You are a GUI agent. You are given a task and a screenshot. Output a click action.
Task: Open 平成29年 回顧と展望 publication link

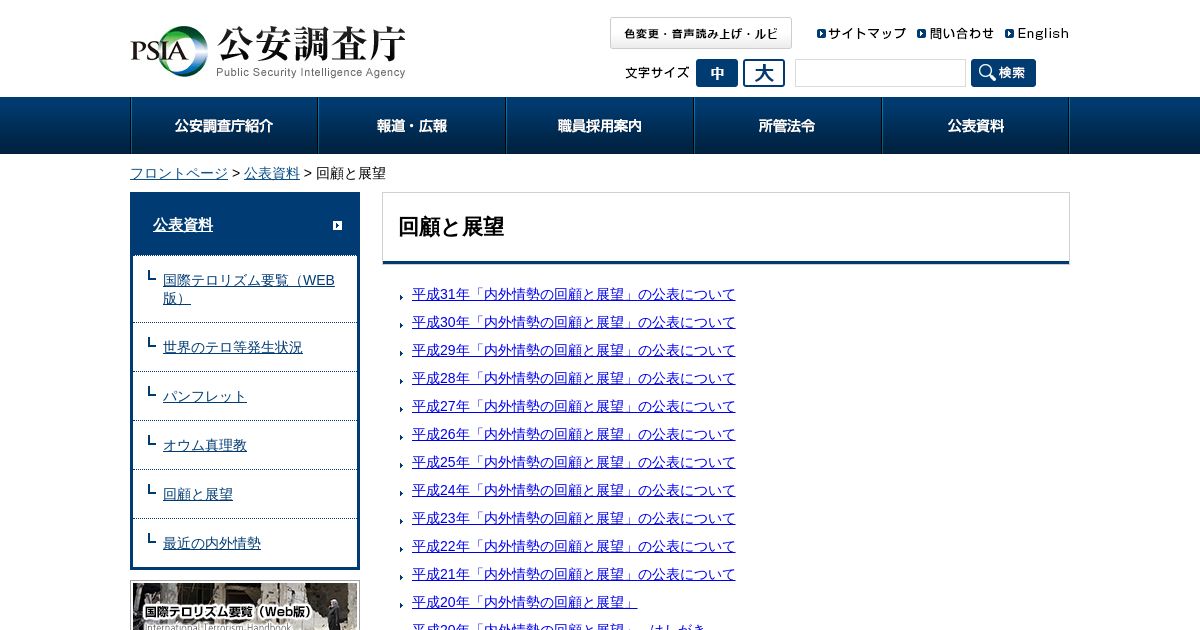(574, 350)
